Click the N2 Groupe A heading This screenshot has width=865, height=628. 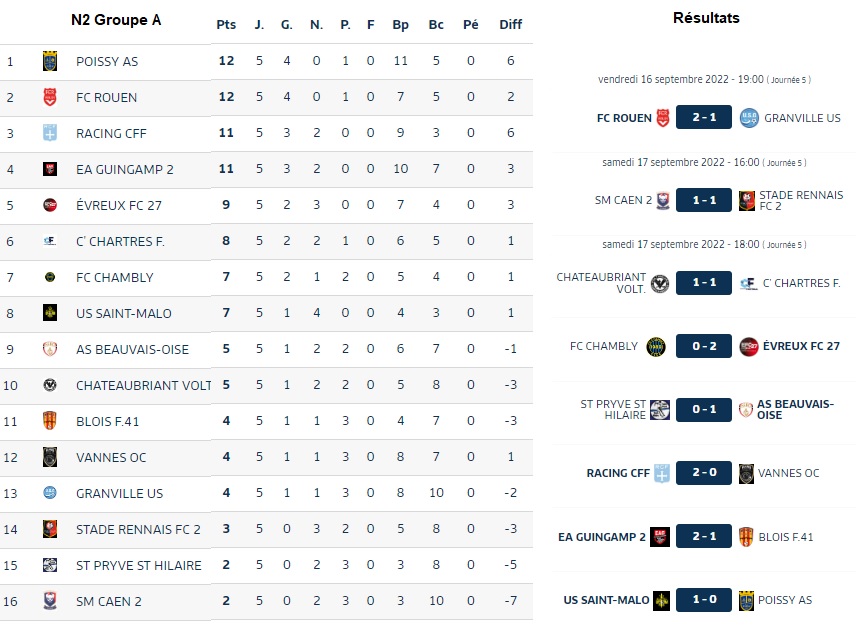pos(116,20)
